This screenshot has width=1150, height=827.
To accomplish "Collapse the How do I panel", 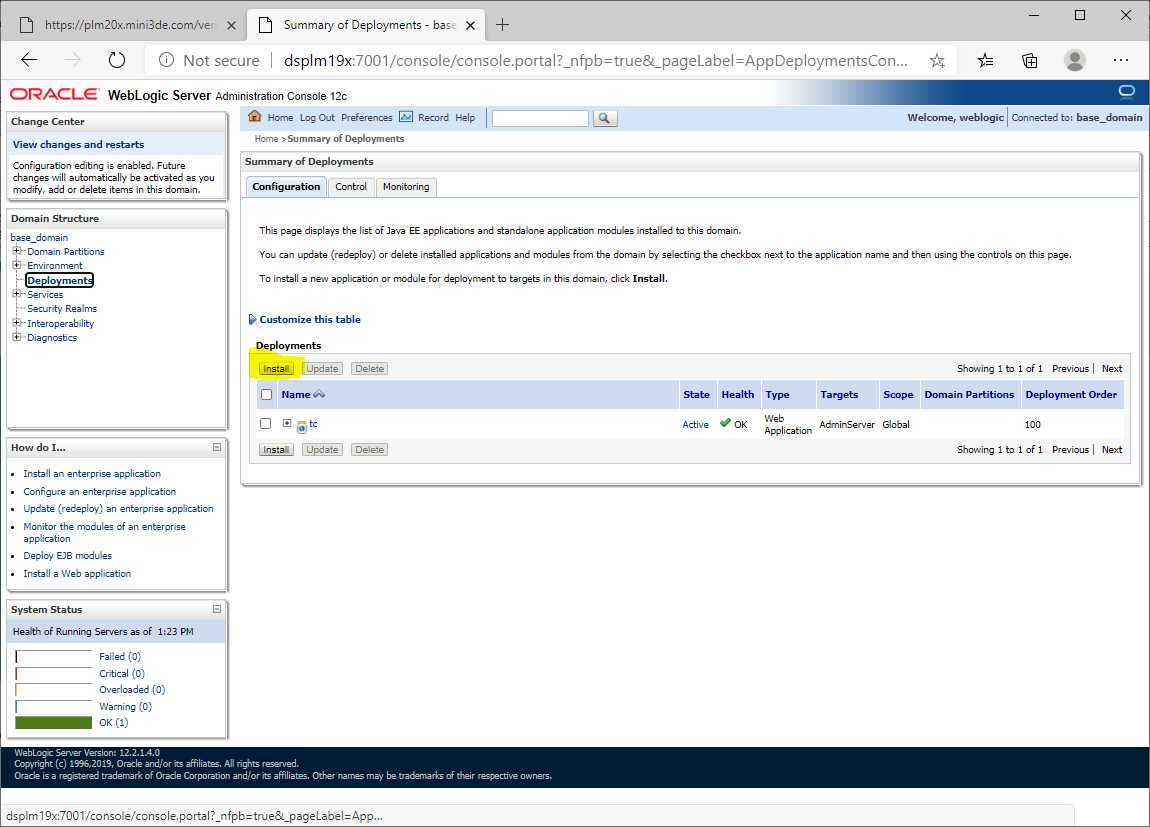I will 217,447.
